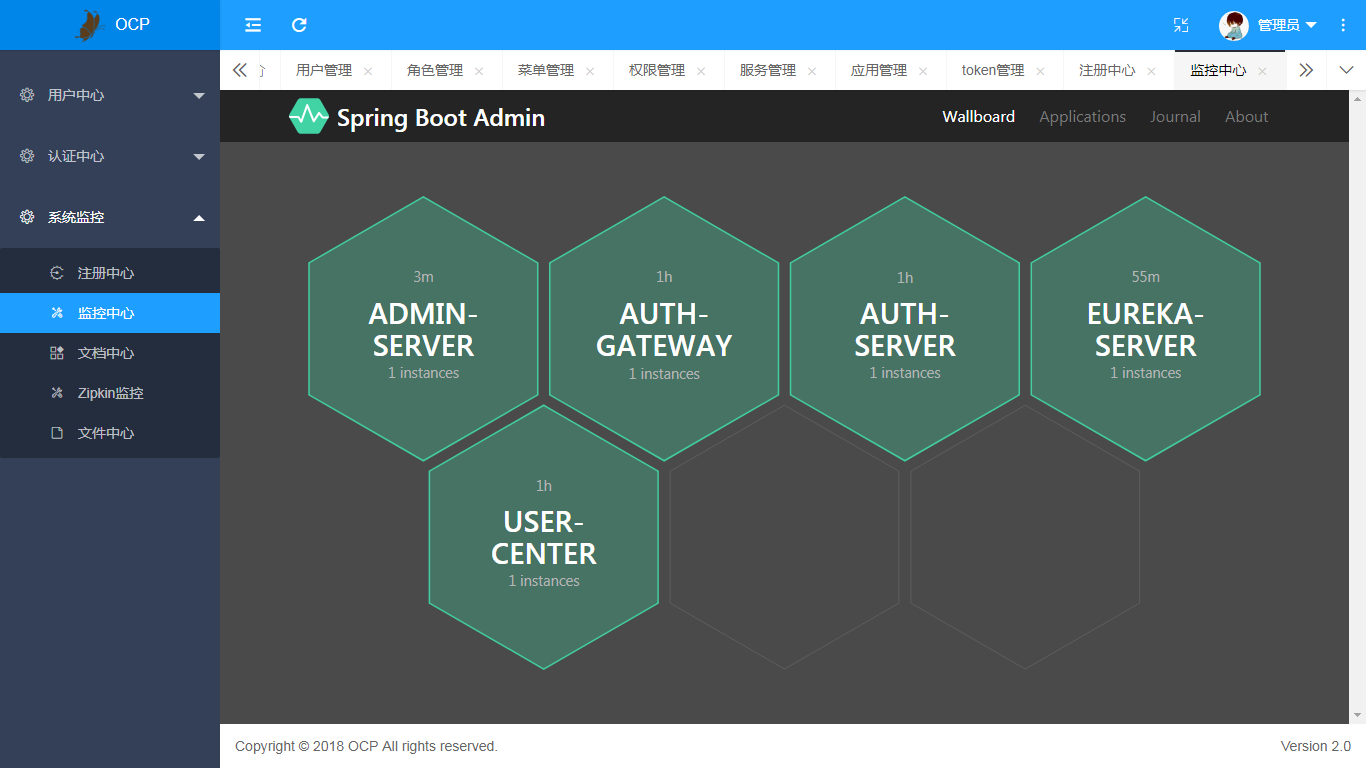This screenshot has width=1366, height=768.
Task: Click the 注册中心 sidebar icon
Action: click(57, 273)
